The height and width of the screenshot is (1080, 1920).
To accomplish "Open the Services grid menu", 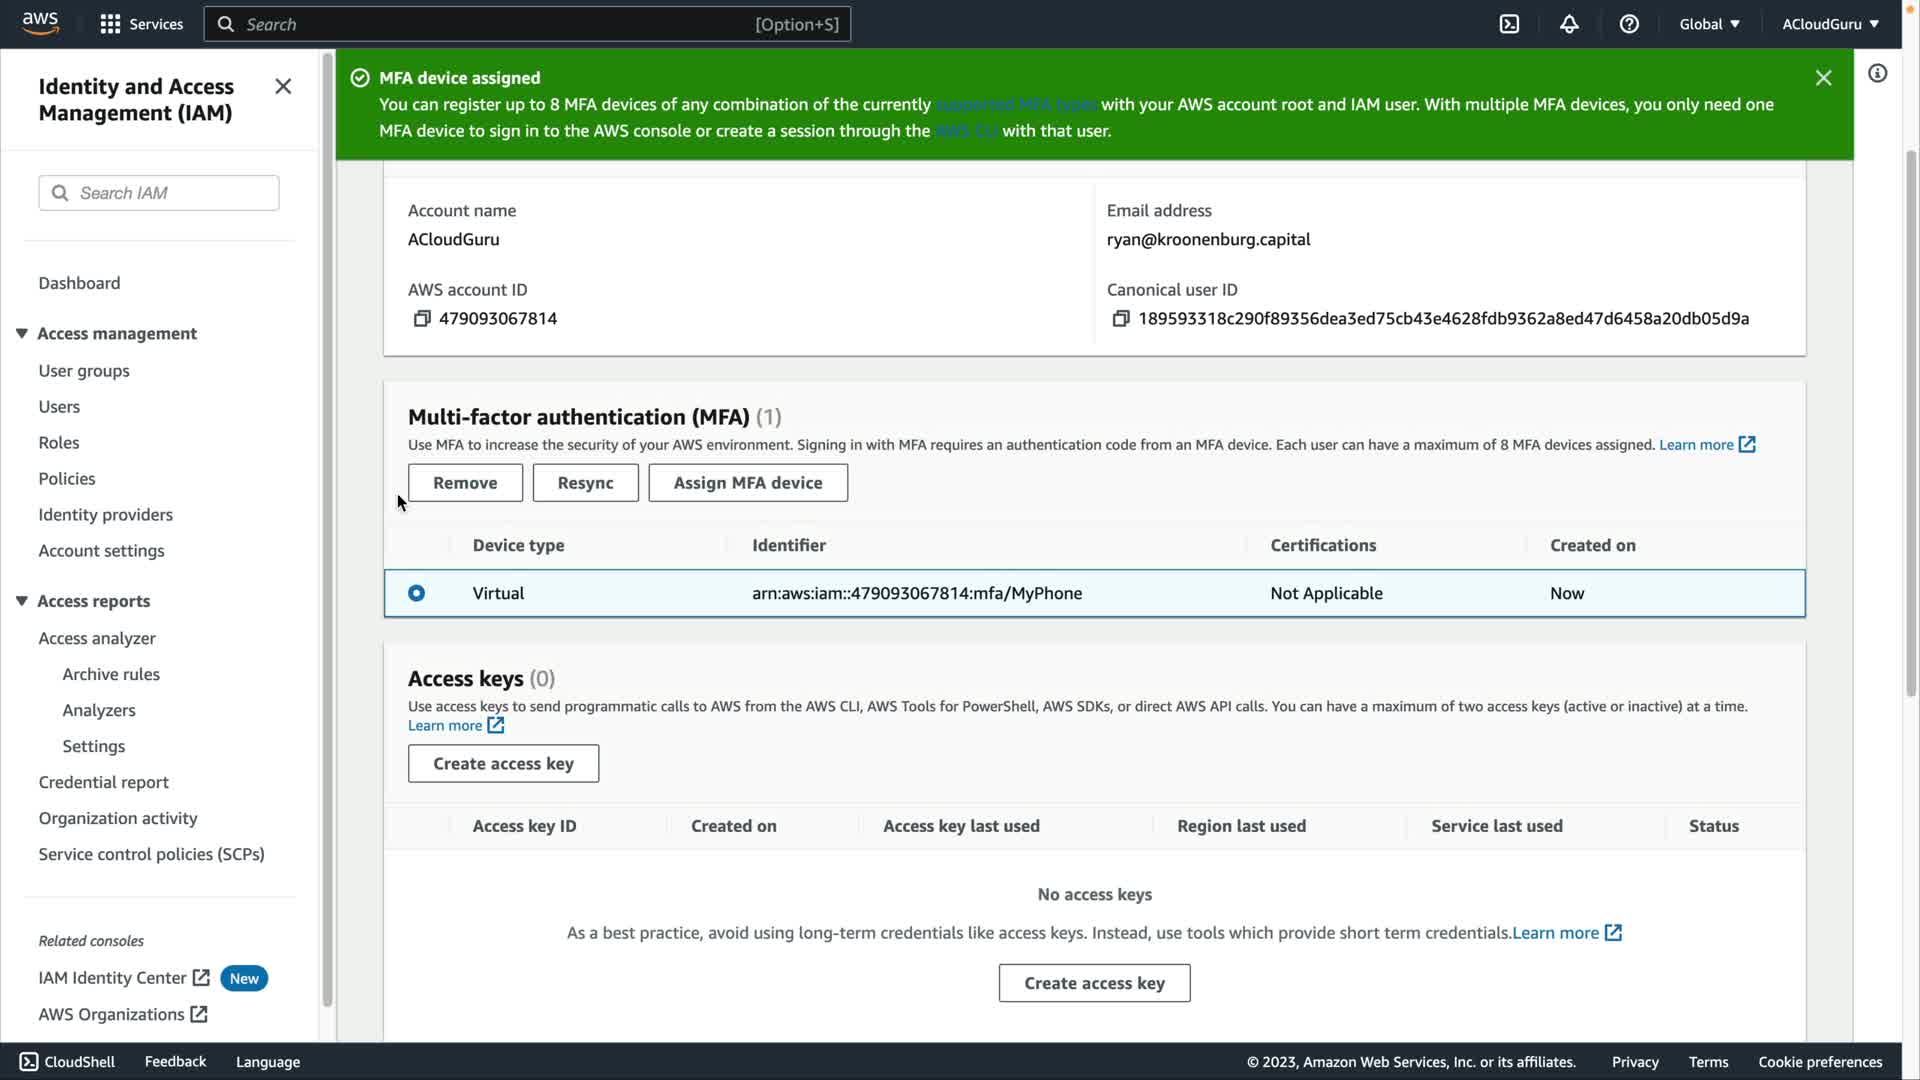I will click(141, 24).
